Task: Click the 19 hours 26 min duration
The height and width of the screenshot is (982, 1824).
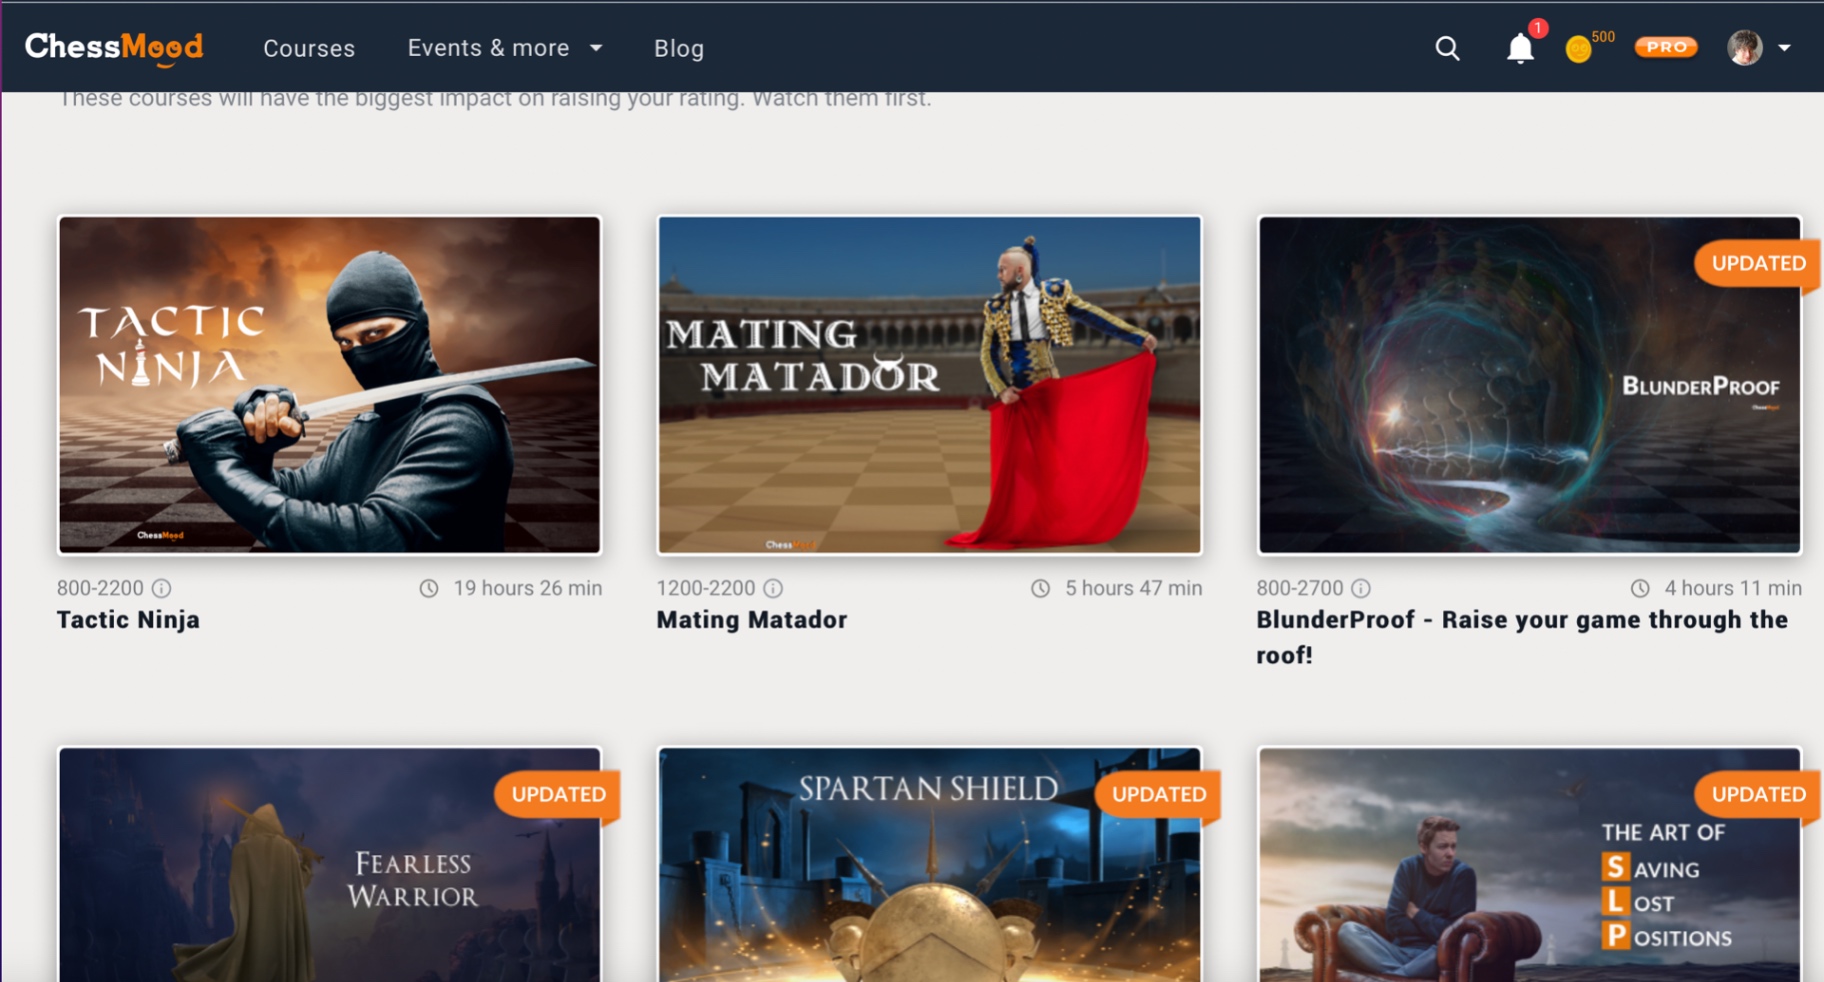Action: point(528,588)
